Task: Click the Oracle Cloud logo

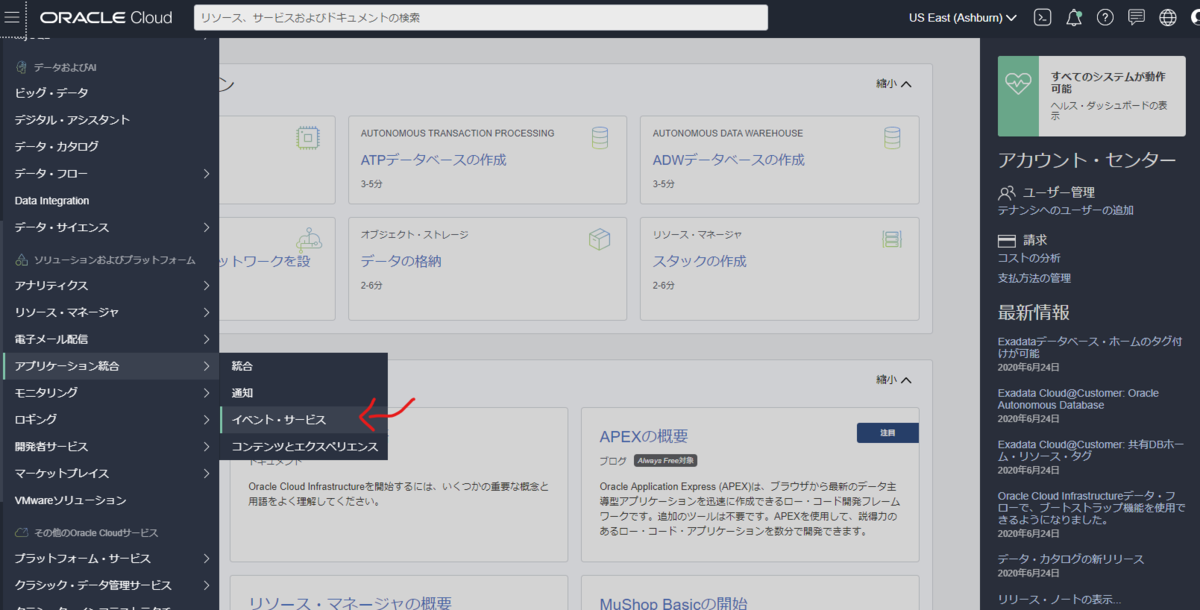Action: click(106, 18)
